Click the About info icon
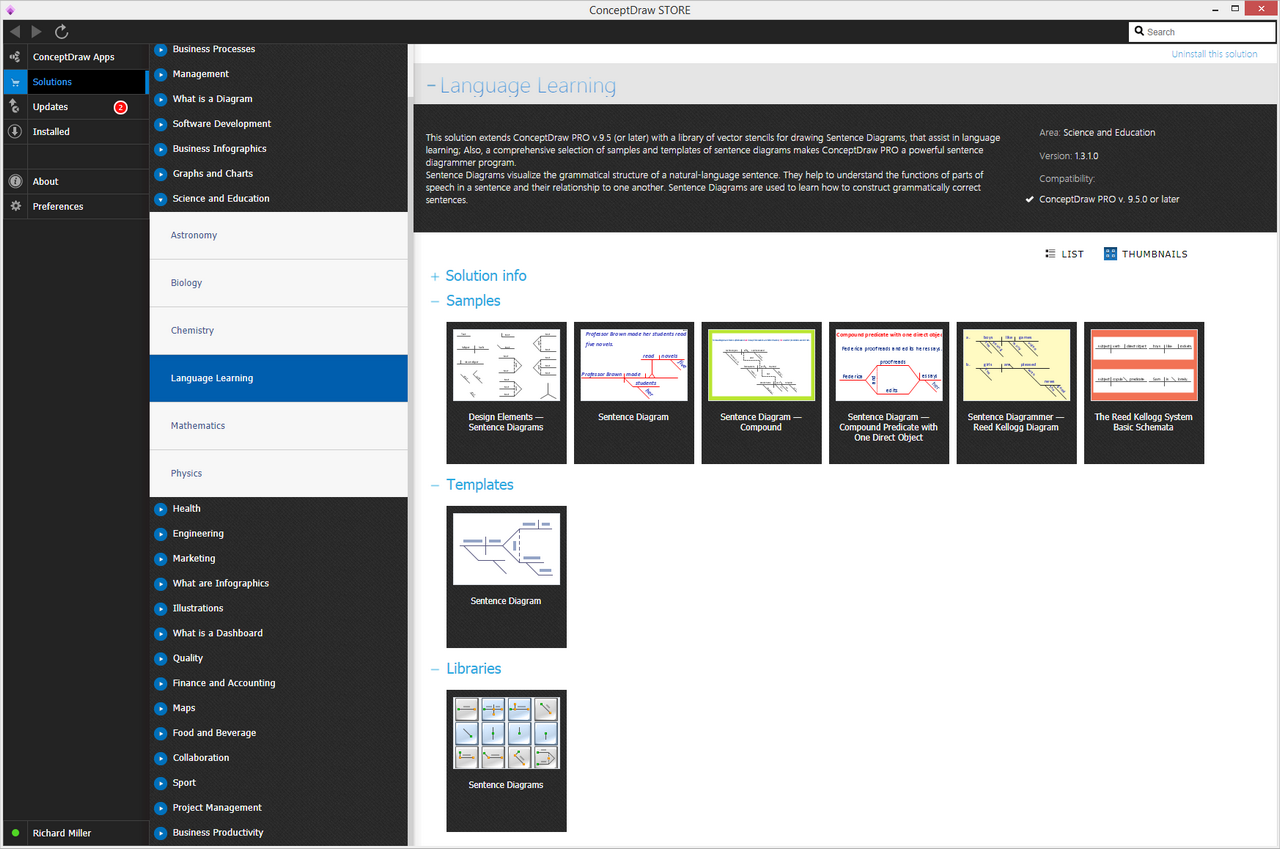Screen dimensions: 1280x849 click(15, 182)
